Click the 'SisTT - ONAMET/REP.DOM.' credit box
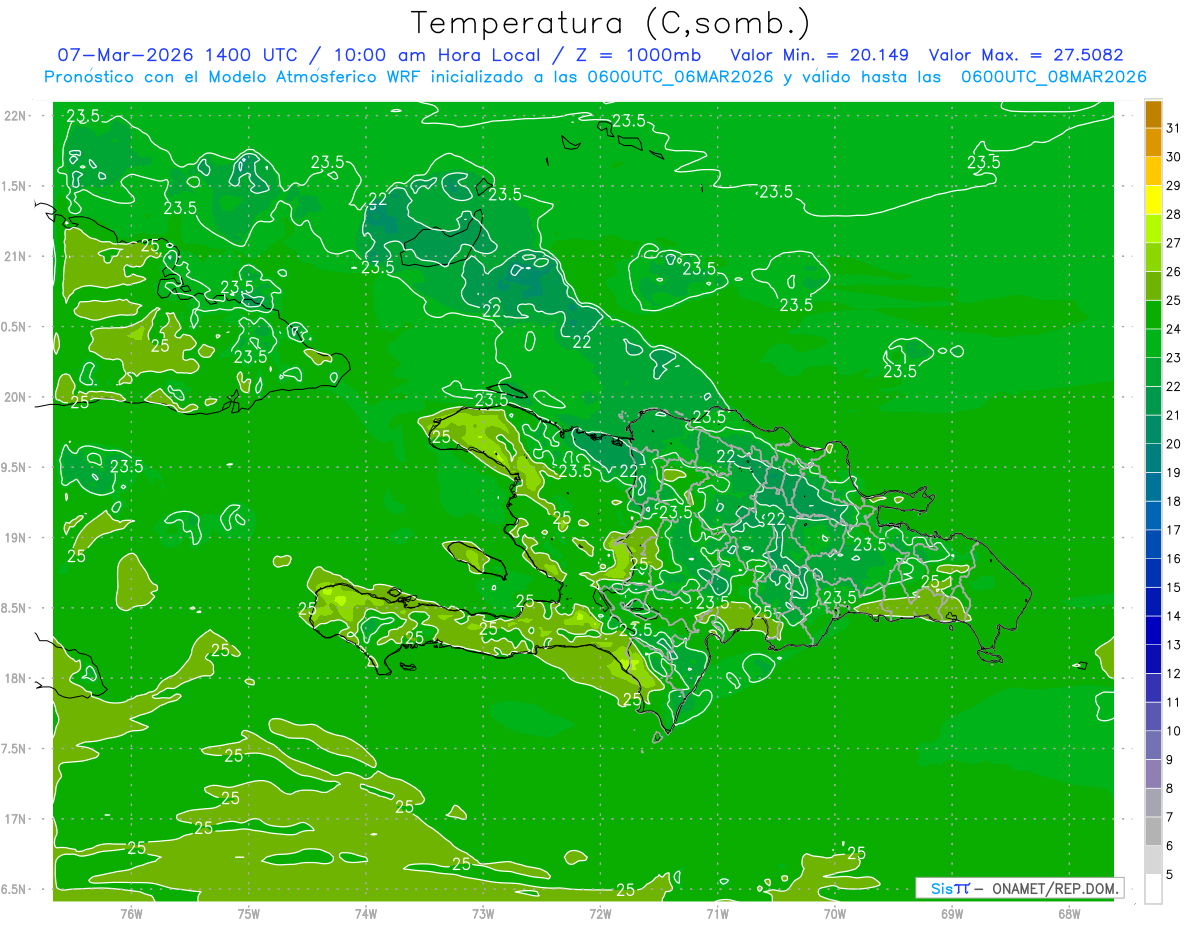 coord(1019,888)
